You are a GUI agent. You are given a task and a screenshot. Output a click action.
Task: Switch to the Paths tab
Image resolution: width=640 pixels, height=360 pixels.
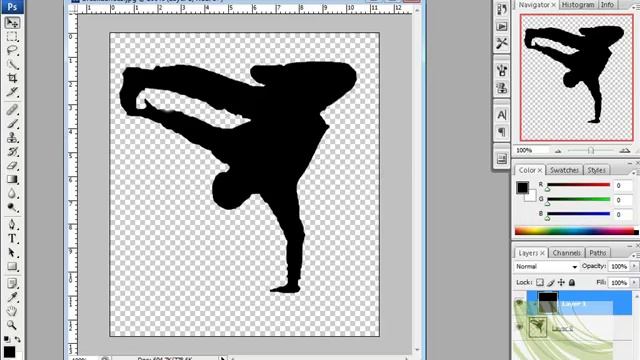[598, 253]
